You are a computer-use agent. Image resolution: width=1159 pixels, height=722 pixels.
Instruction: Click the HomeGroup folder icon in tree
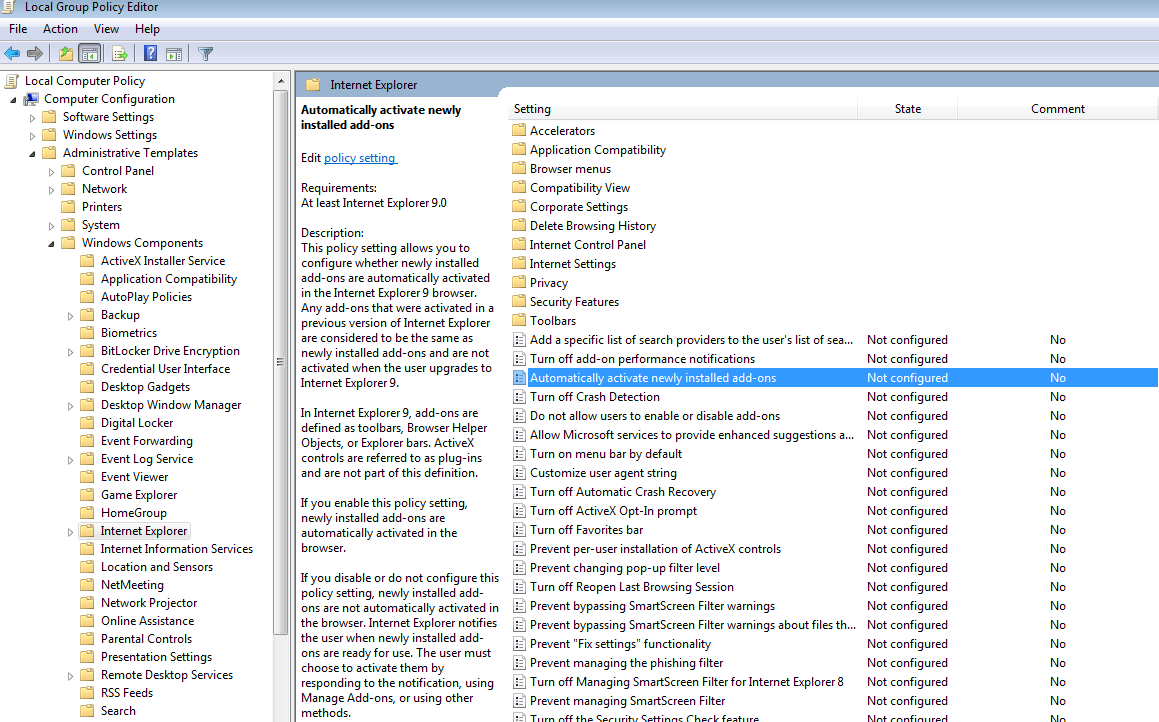(x=87, y=512)
